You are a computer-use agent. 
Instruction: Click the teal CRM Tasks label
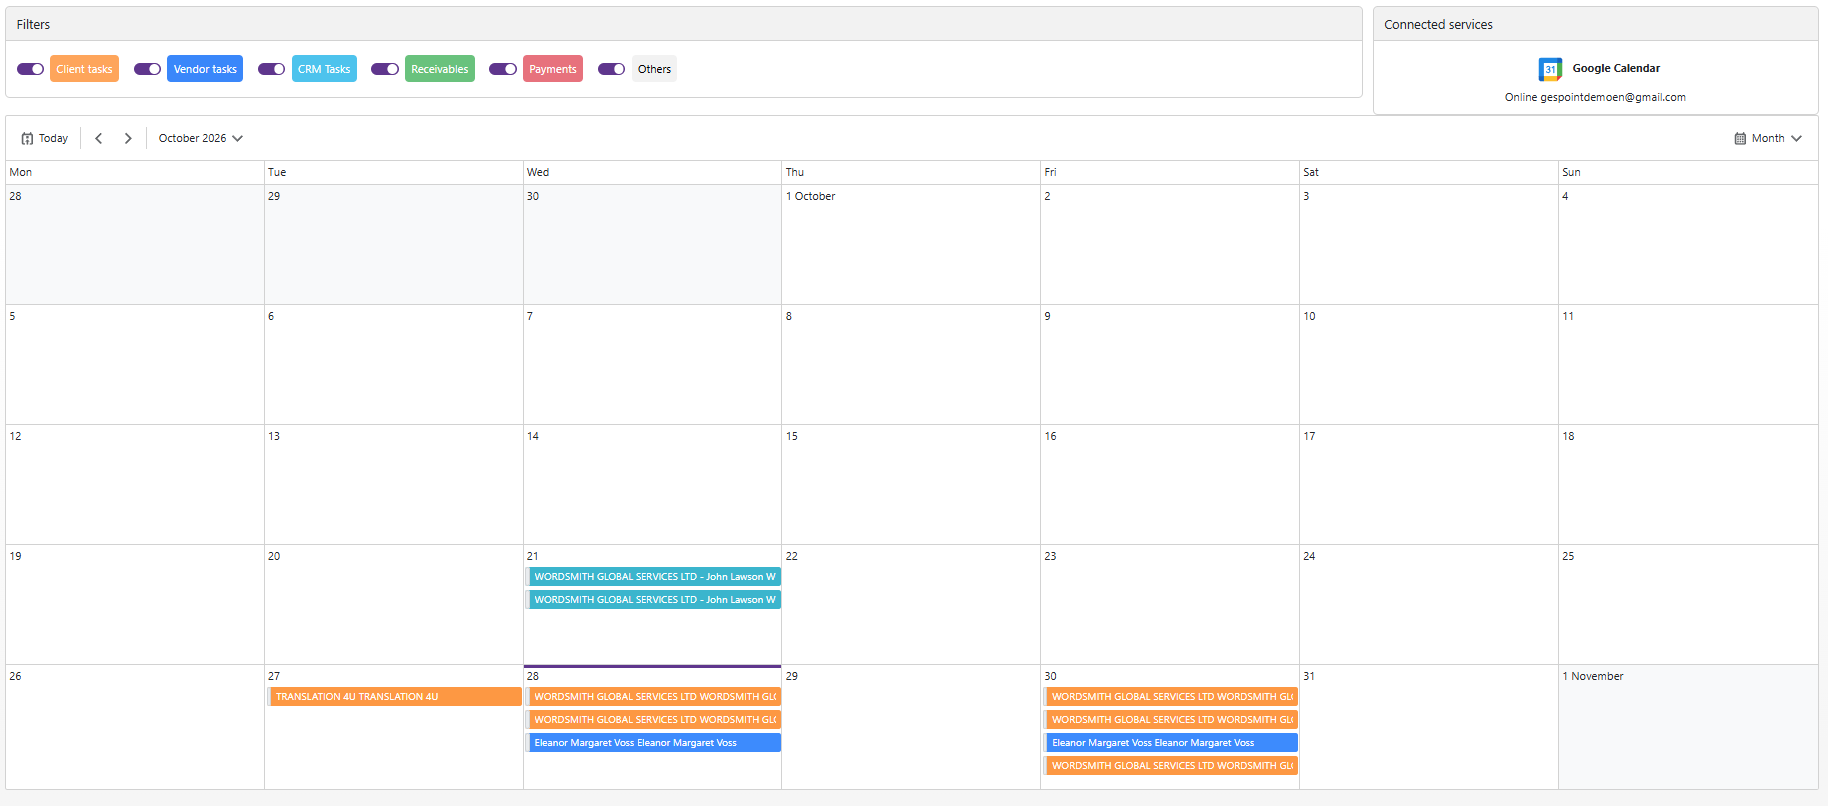324,69
